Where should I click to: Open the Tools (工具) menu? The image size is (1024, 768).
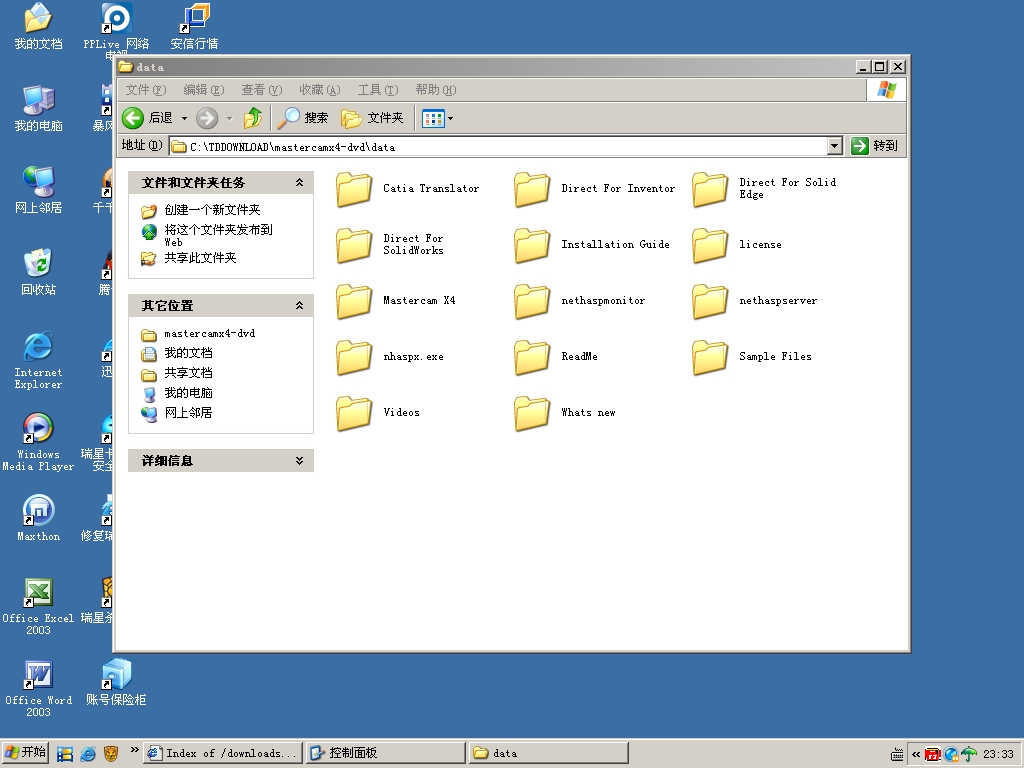click(377, 90)
